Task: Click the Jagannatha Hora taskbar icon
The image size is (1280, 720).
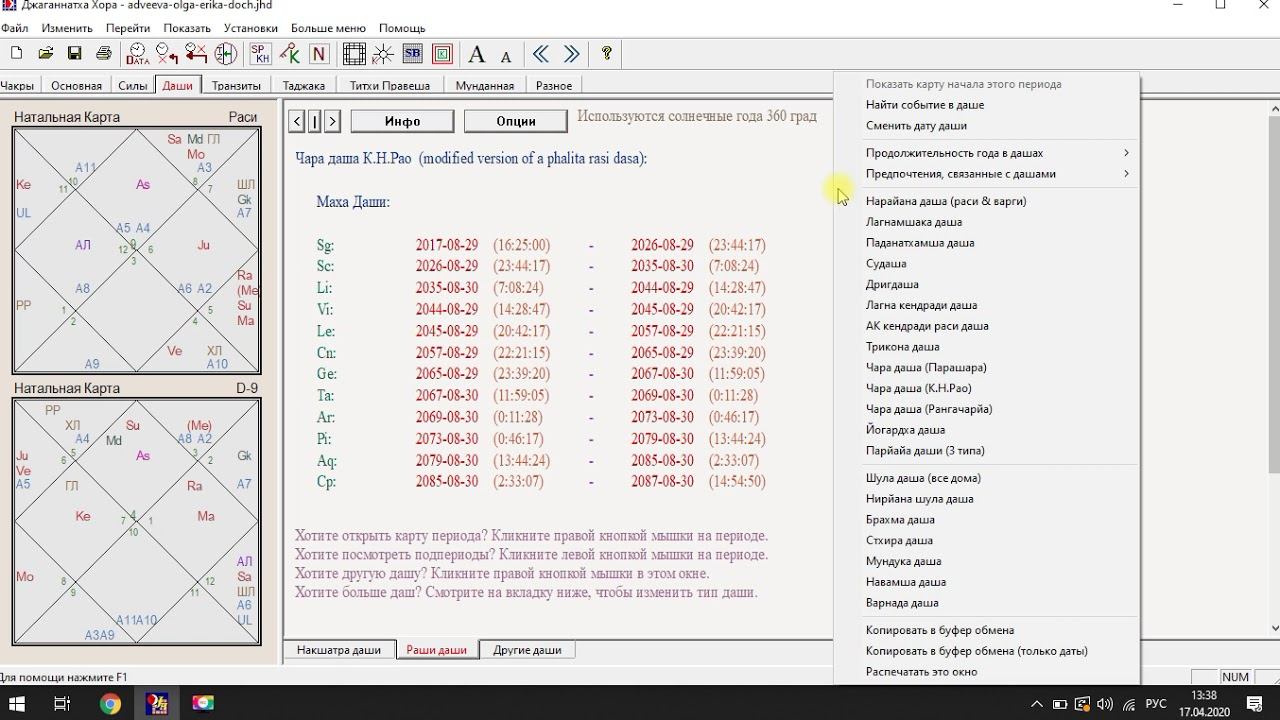Action: coord(158,703)
